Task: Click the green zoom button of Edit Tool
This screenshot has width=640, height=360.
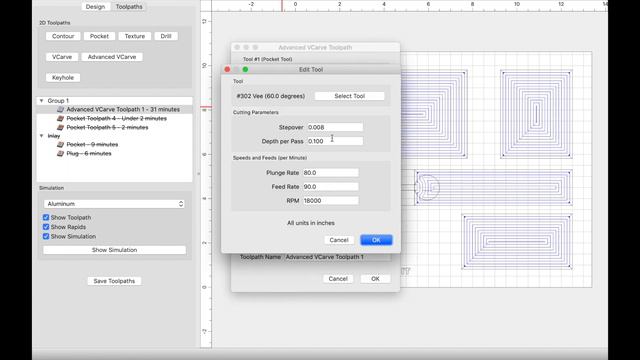Action: (x=245, y=69)
